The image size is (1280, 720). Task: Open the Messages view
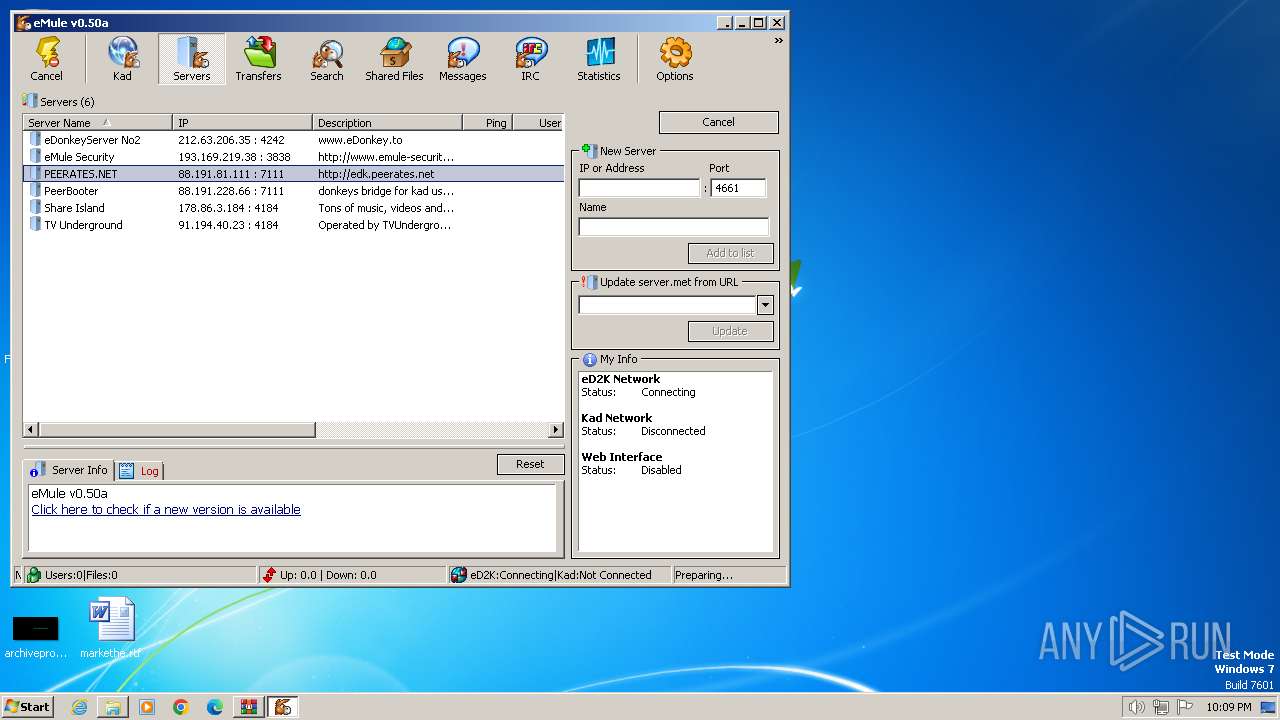click(x=462, y=59)
